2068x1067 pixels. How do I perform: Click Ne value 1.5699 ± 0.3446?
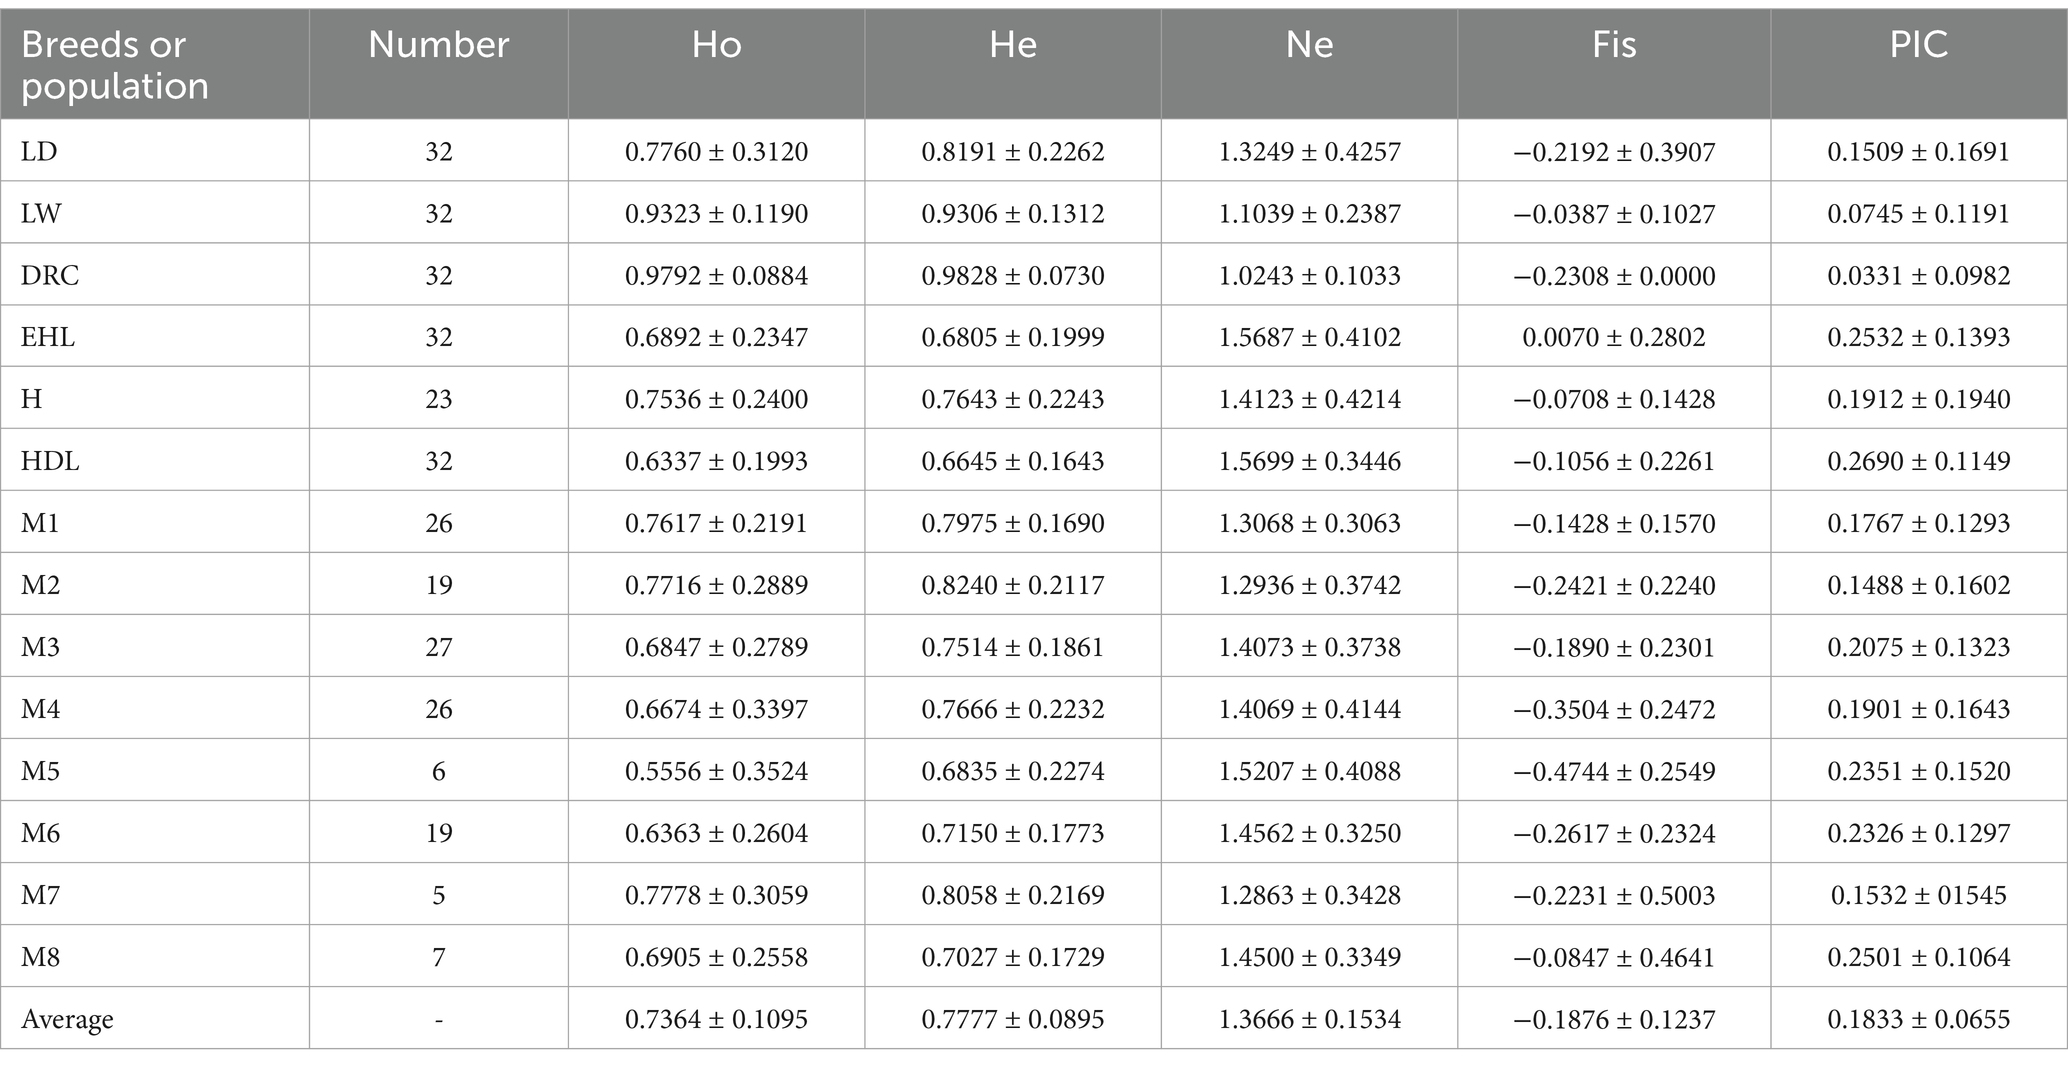point(1309,461)
